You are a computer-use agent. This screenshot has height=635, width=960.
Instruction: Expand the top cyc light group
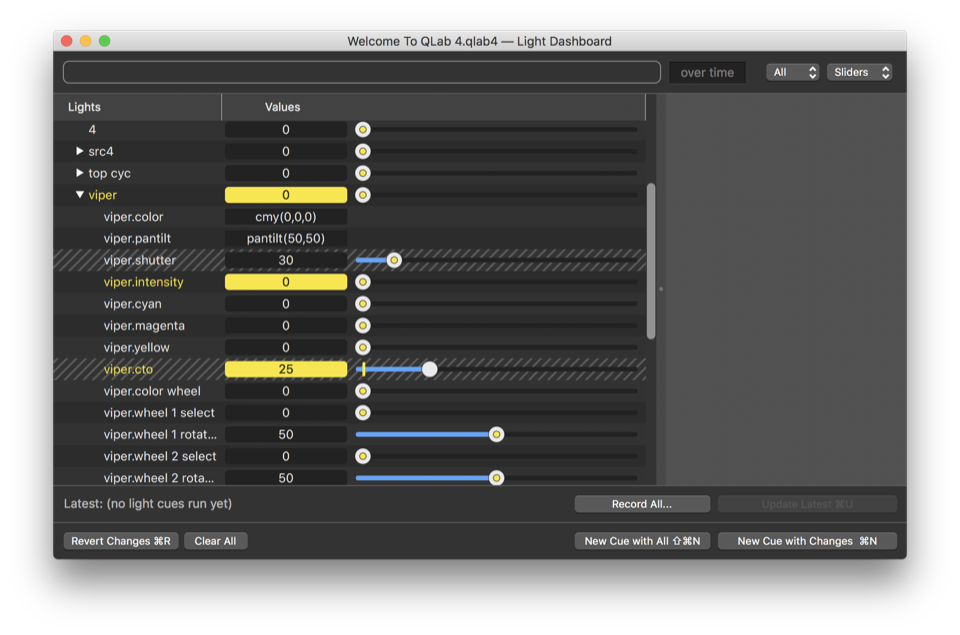pos(80,174)
